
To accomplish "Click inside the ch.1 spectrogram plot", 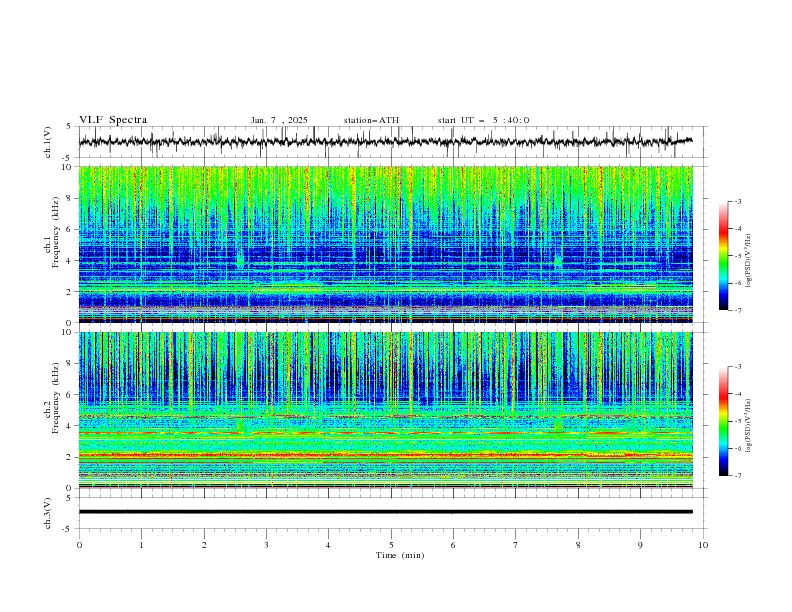I will tap(385, 244).
